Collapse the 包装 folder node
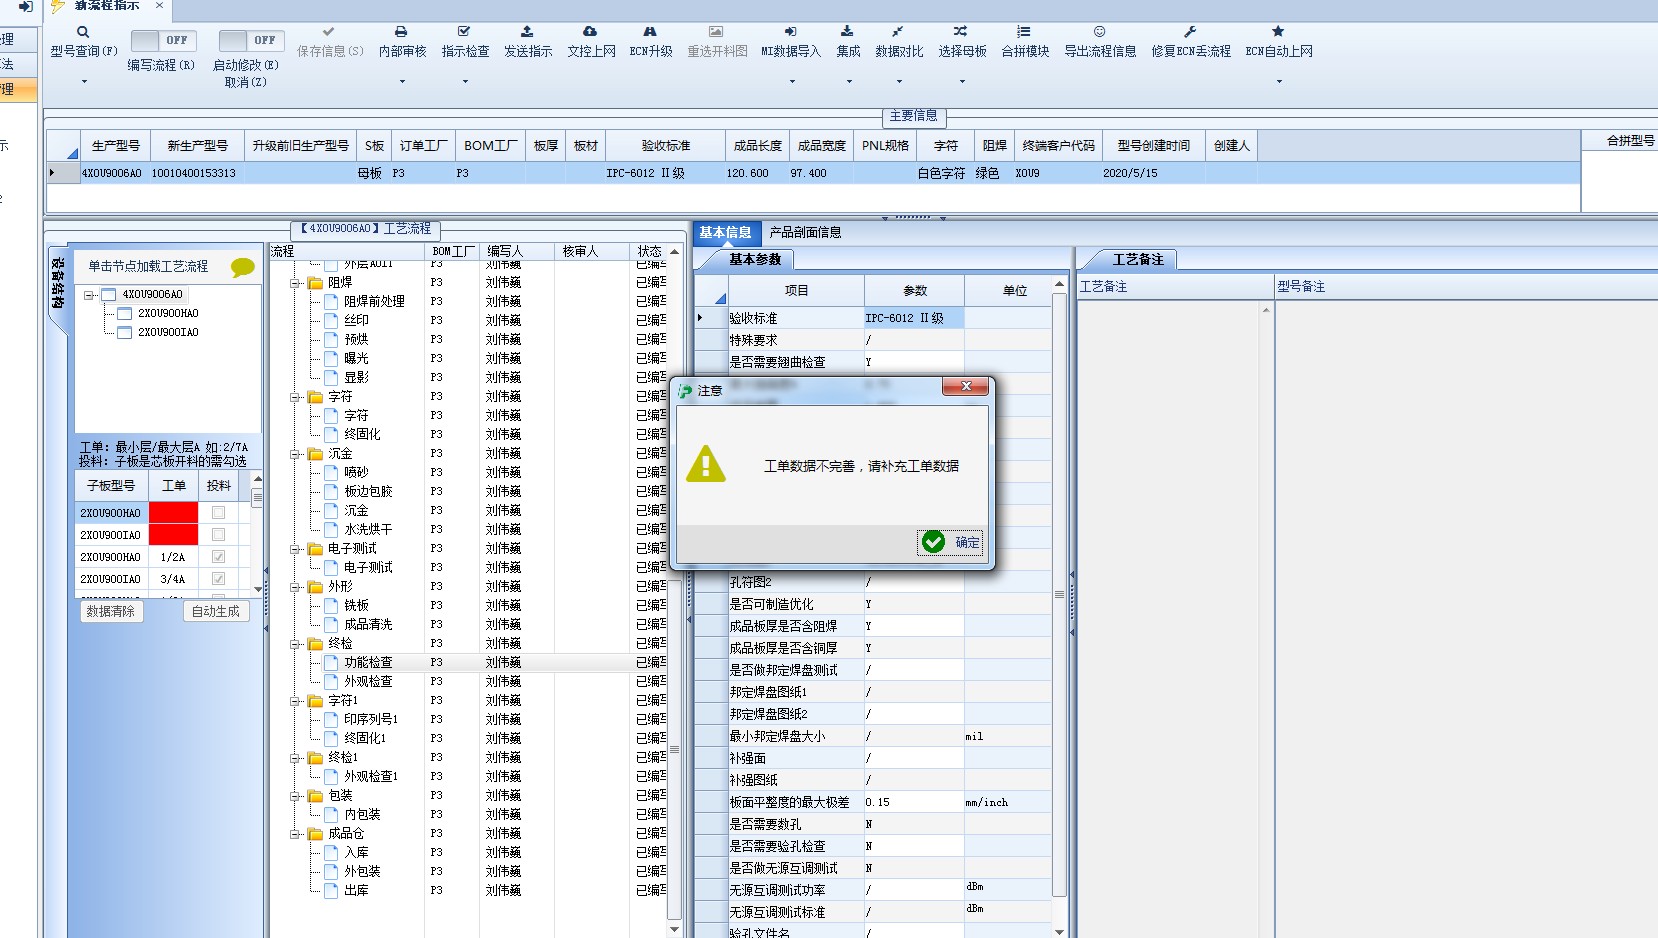The width and height of the screenshot is (1658, 938). pos(296,796)
